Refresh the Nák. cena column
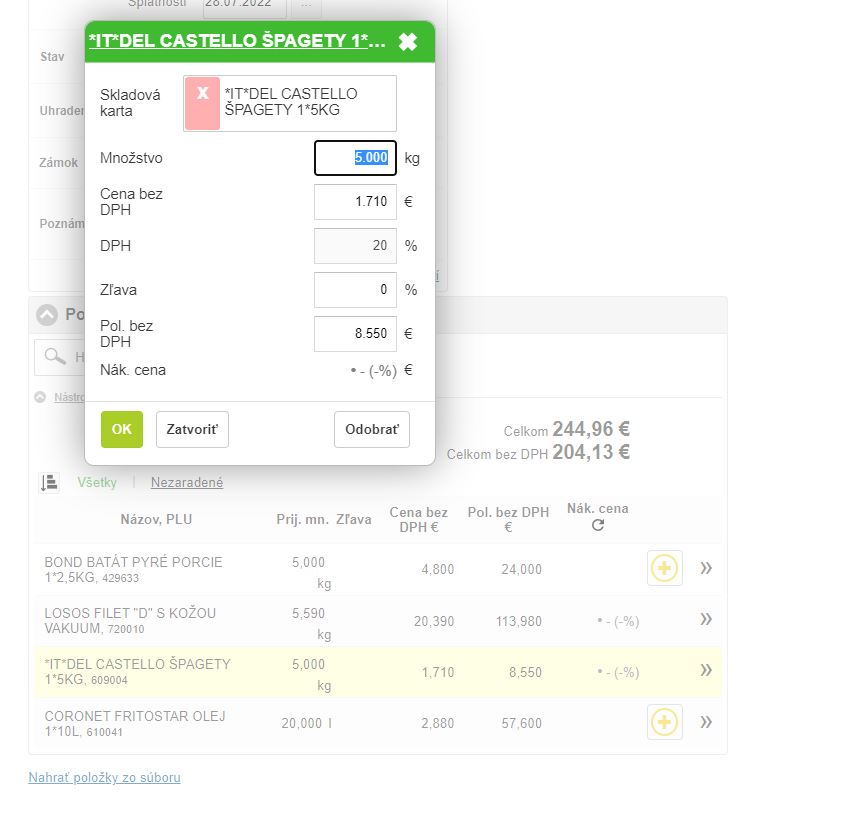This screenshot has width=863, height=814. [598, 525]
